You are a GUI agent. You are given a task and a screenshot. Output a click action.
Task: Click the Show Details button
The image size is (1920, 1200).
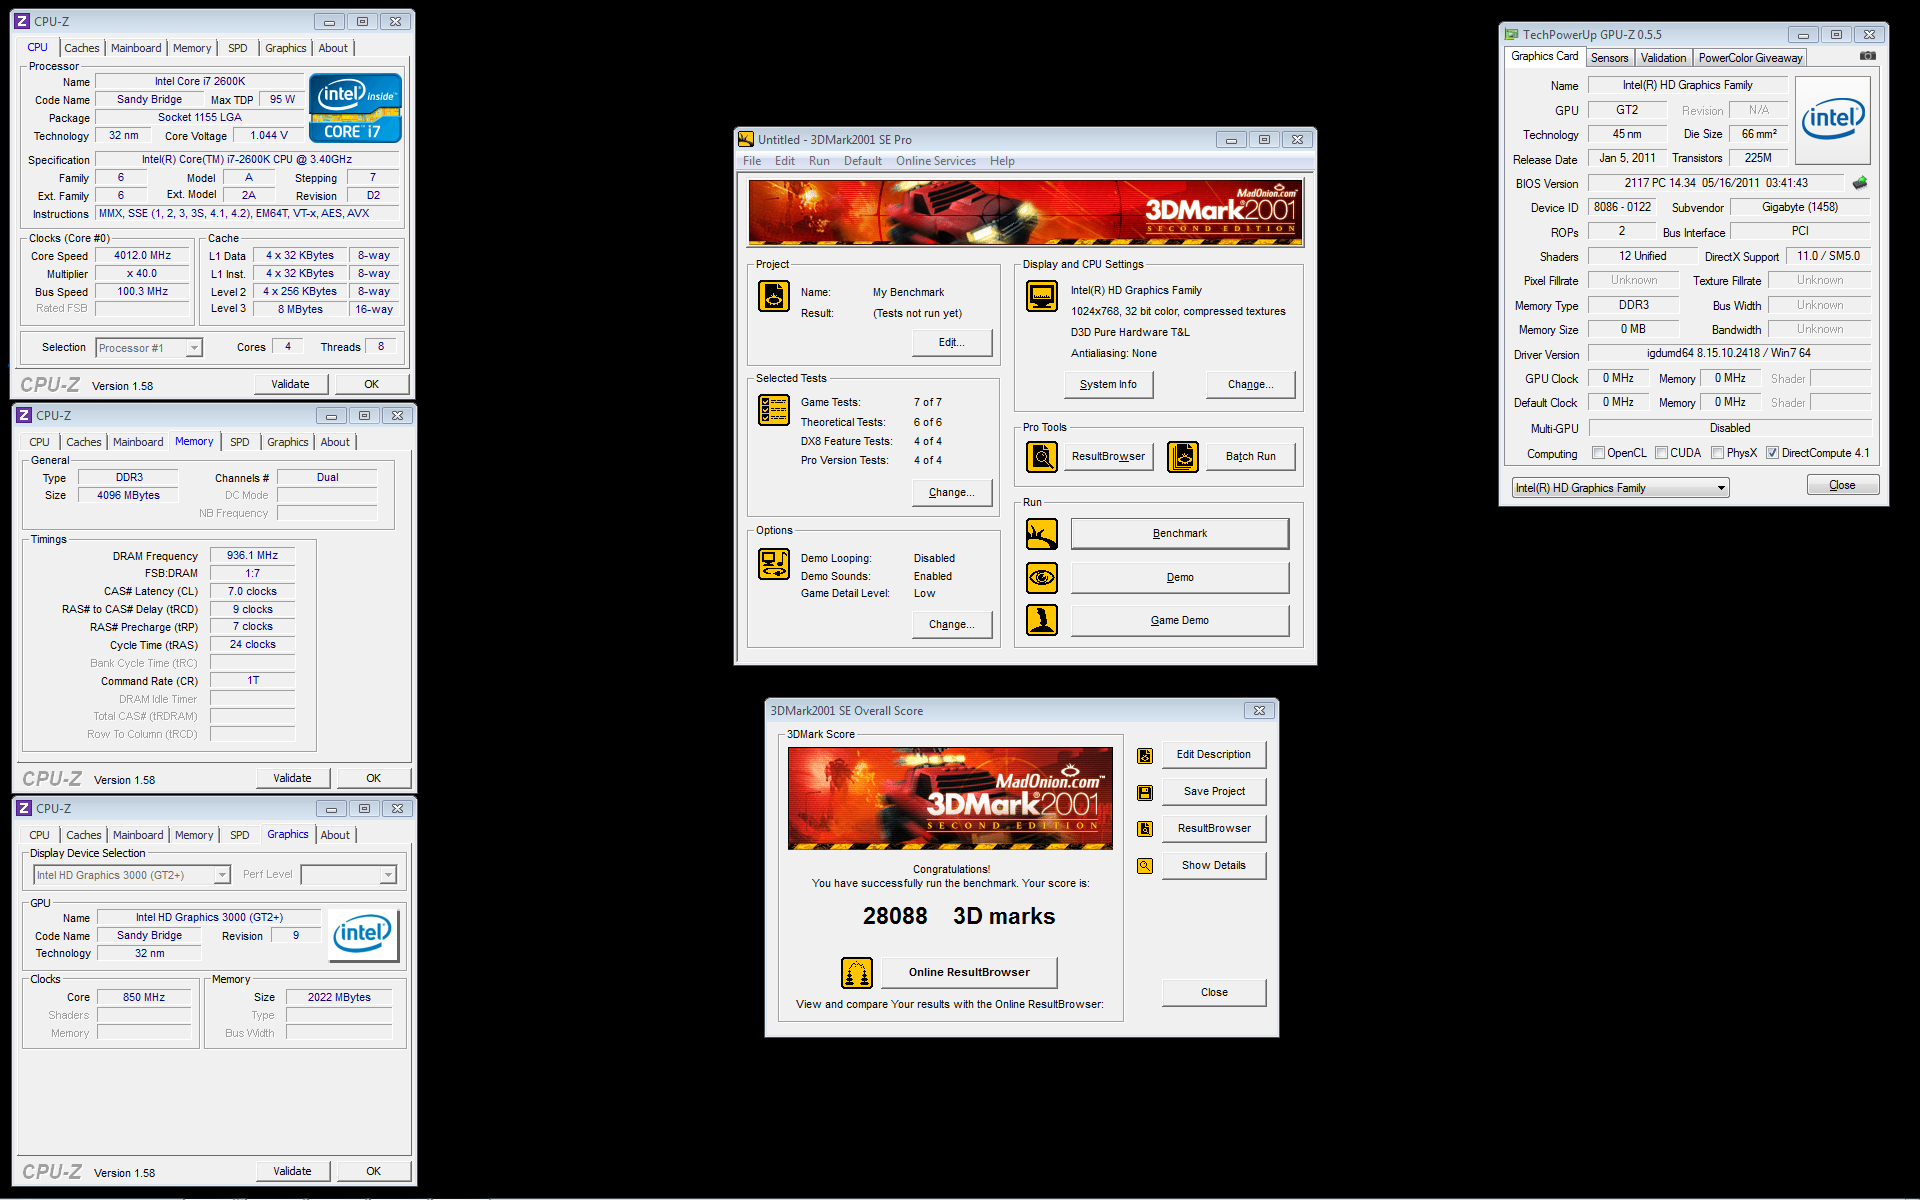coord(1214,865)
